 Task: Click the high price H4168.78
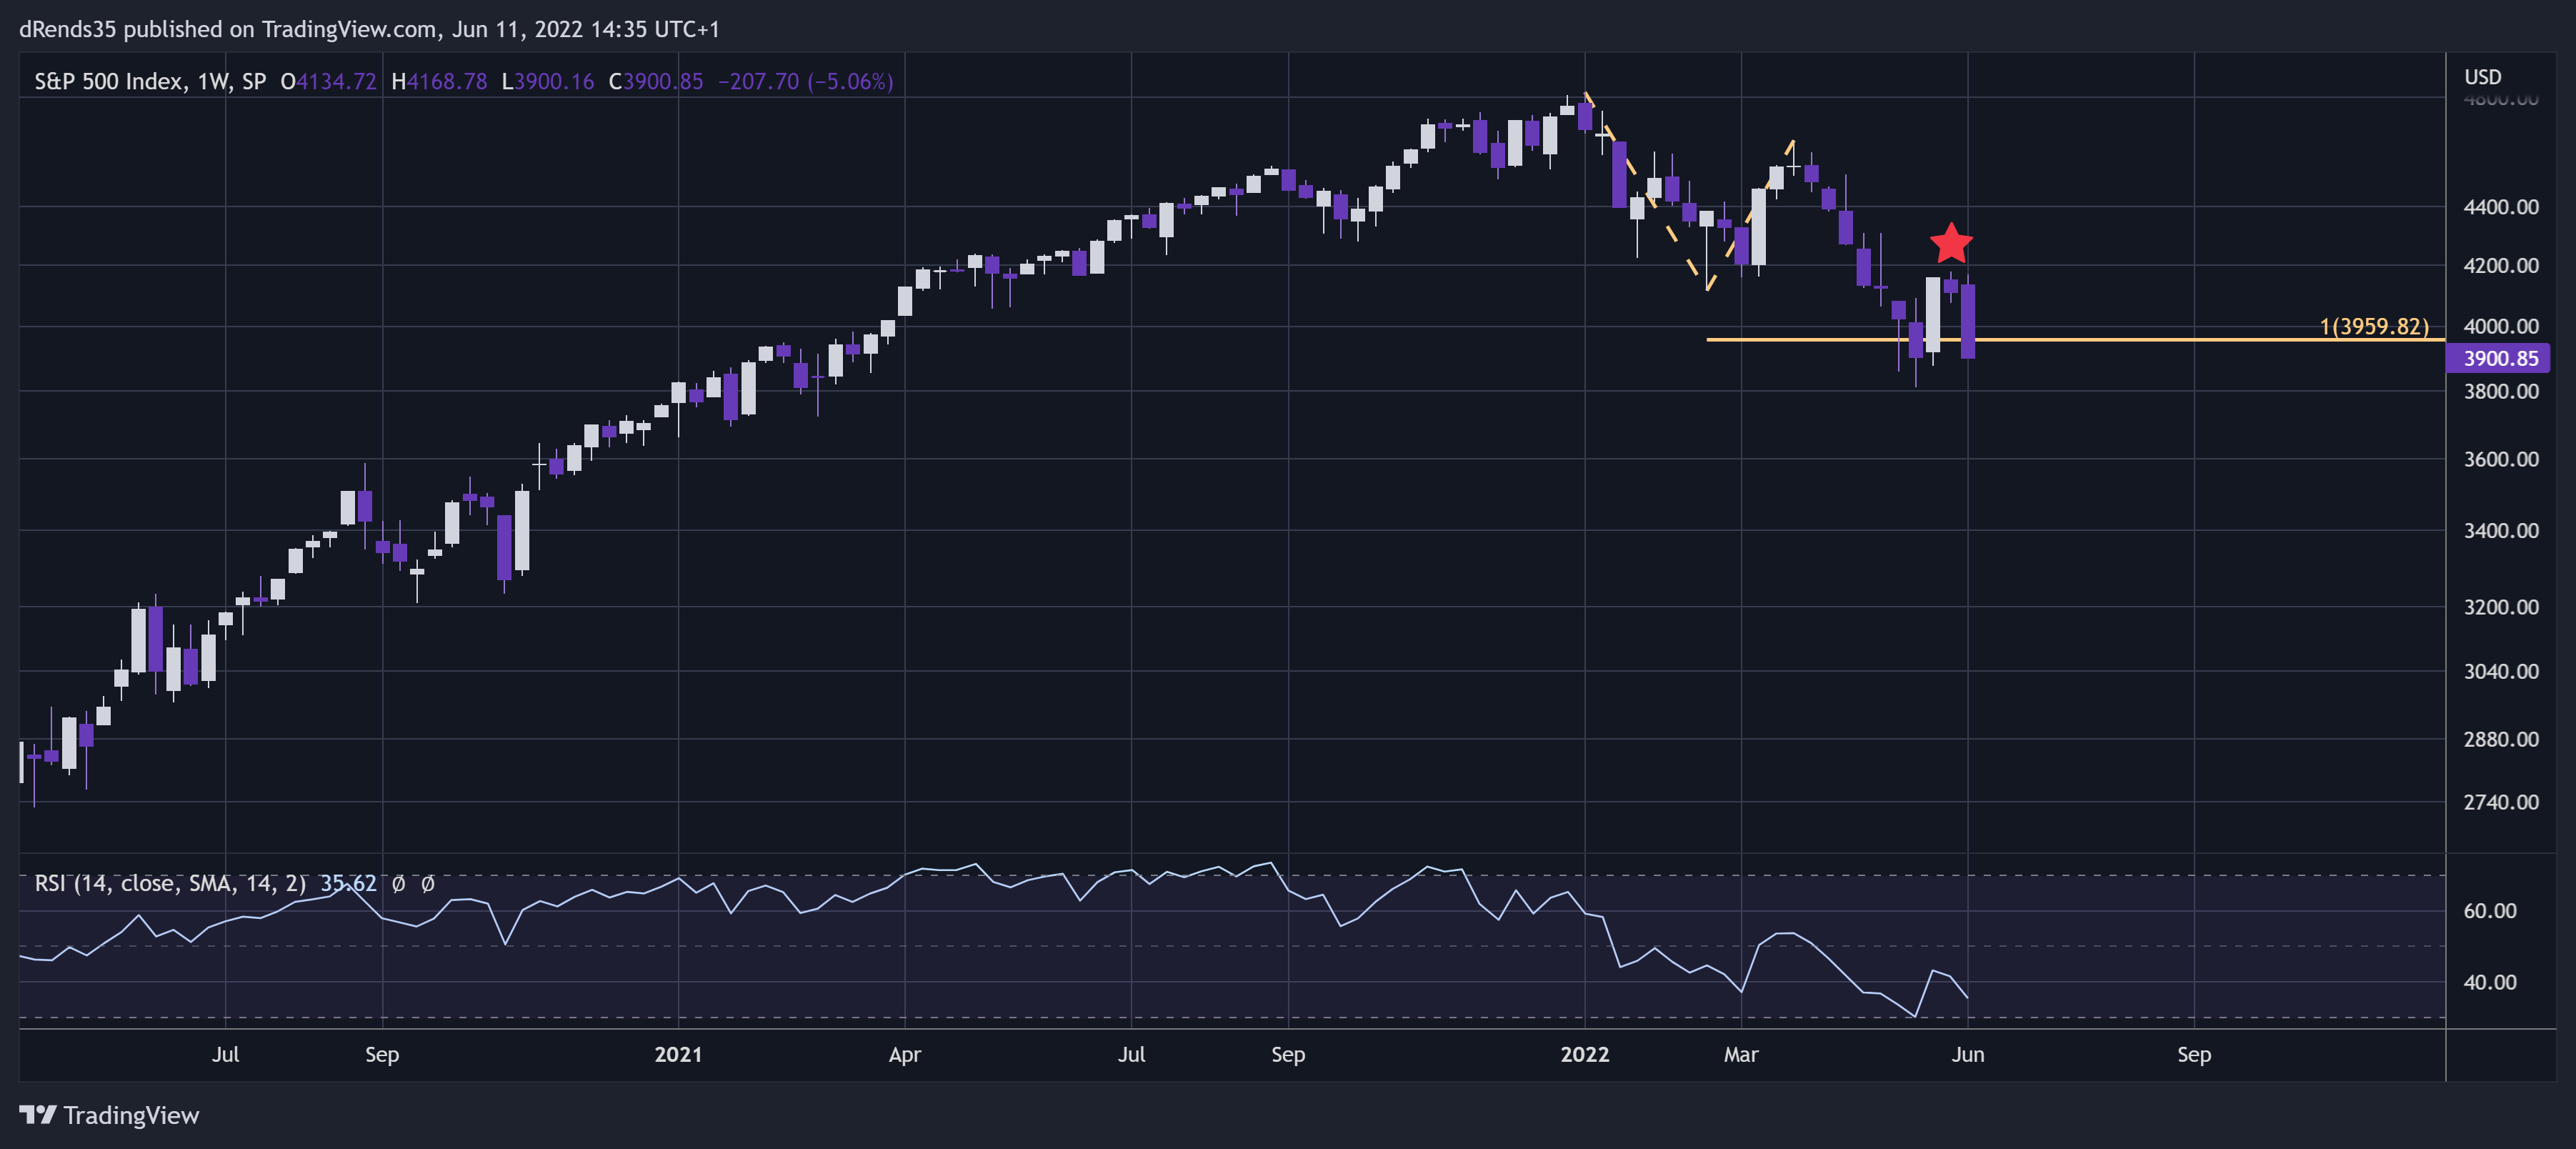tap(439, 82)
